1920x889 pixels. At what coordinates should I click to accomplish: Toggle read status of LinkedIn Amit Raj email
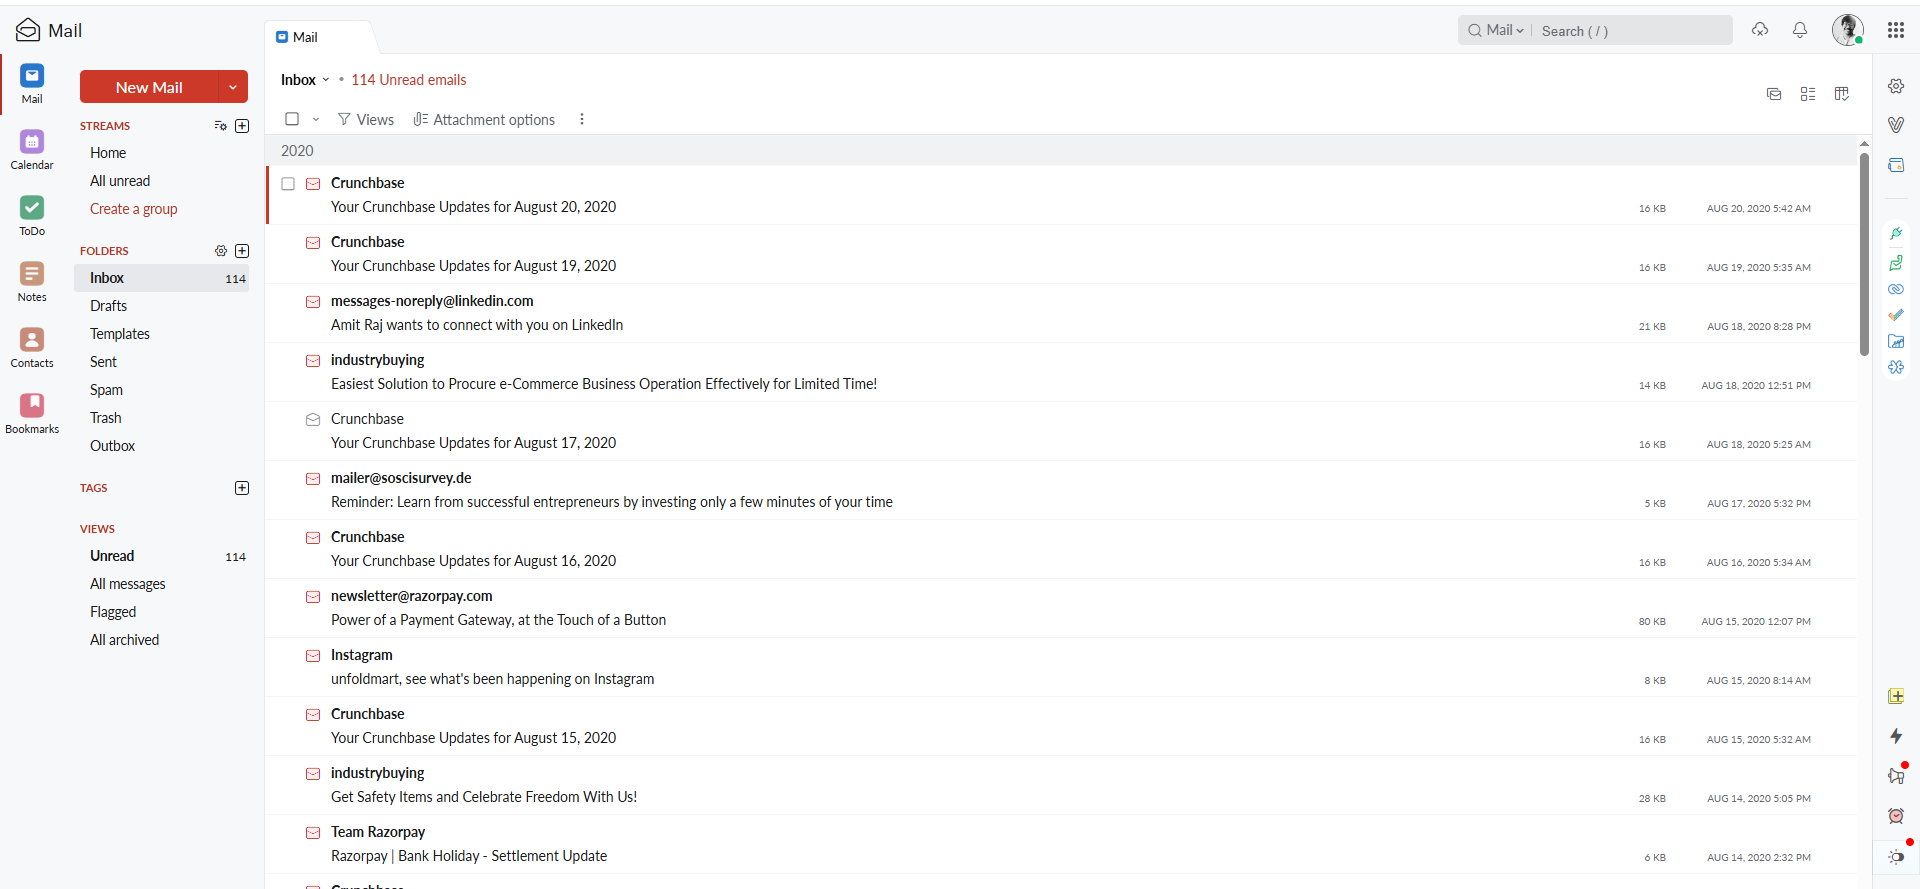(313, 302)
